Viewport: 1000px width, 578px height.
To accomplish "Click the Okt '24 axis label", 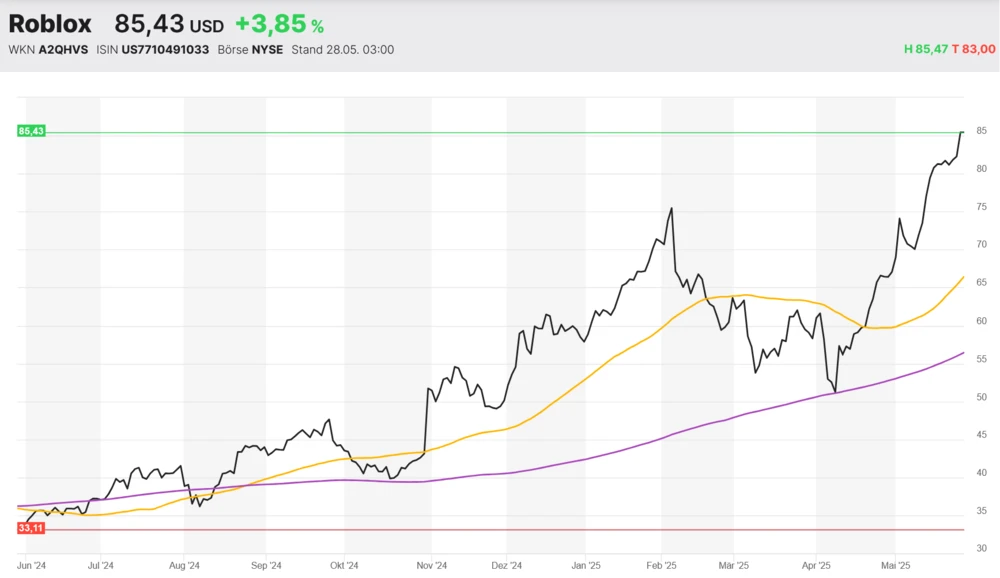I will click(x=345, y=565).
